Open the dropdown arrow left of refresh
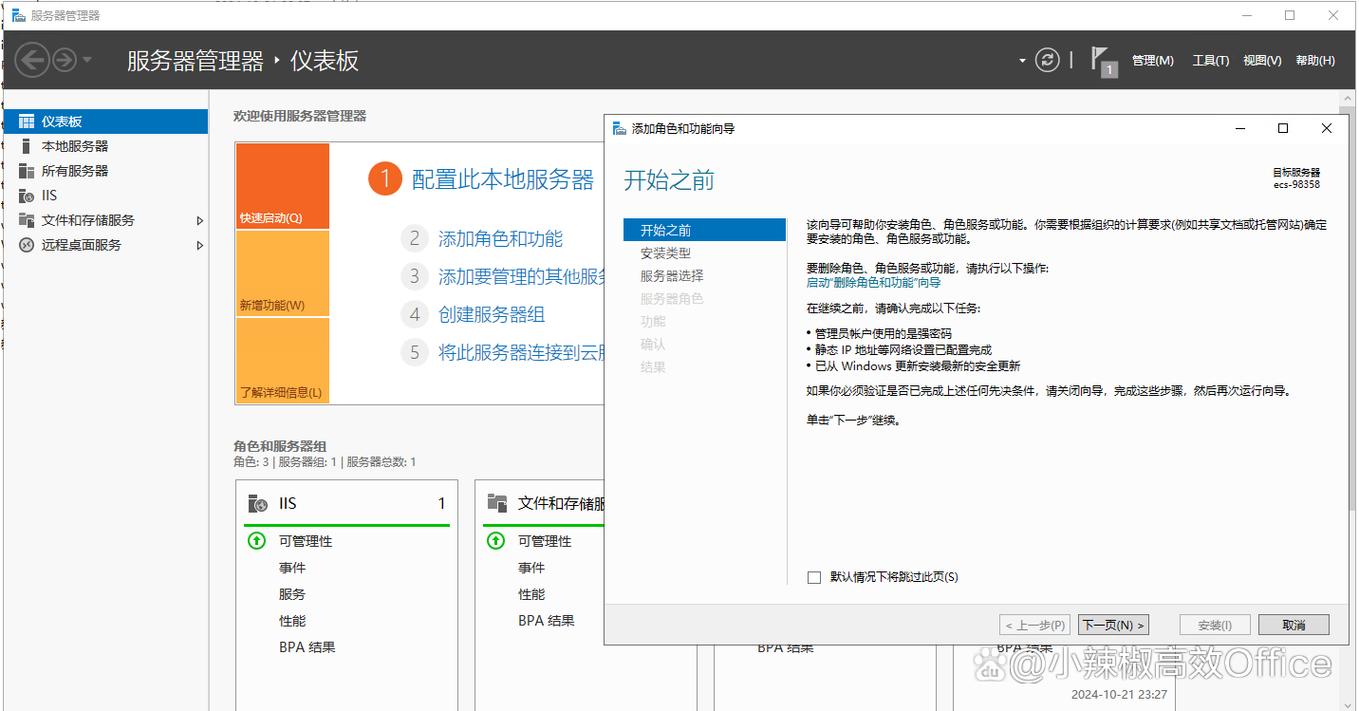The image size is (1359, 711). point(1022,60)
